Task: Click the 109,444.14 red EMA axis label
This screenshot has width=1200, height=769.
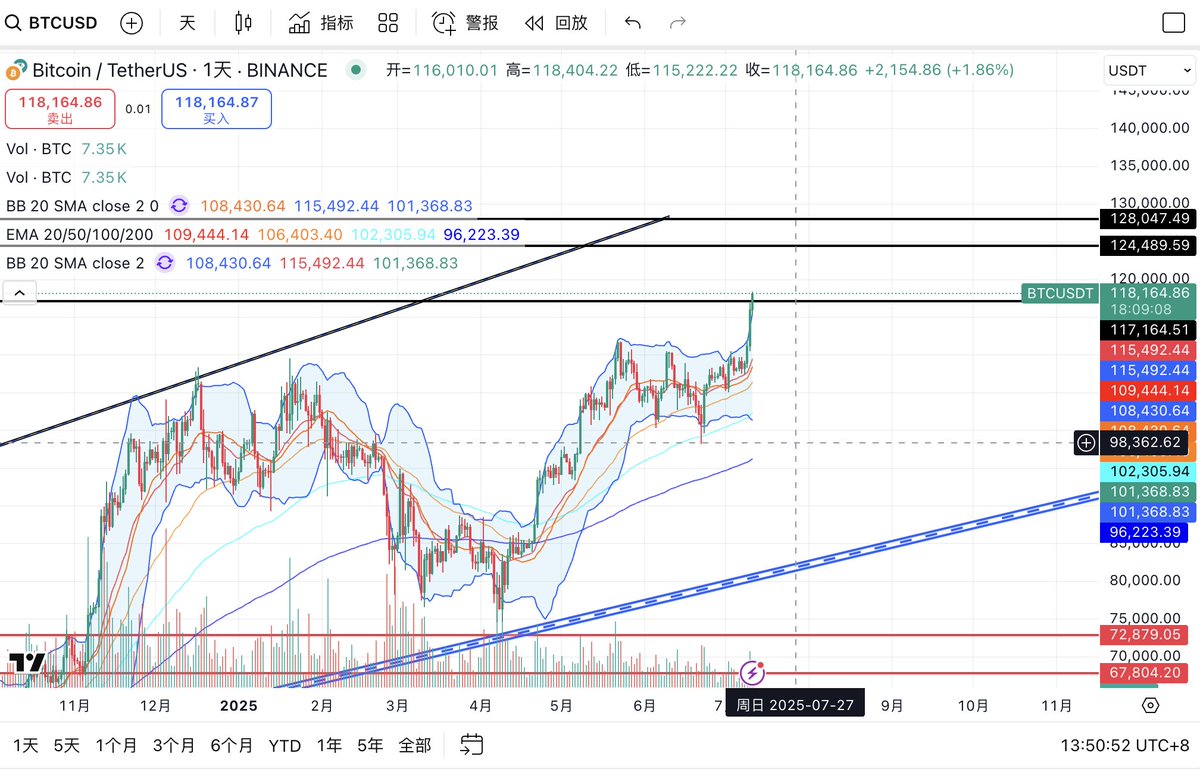Action: (1146, 390)
